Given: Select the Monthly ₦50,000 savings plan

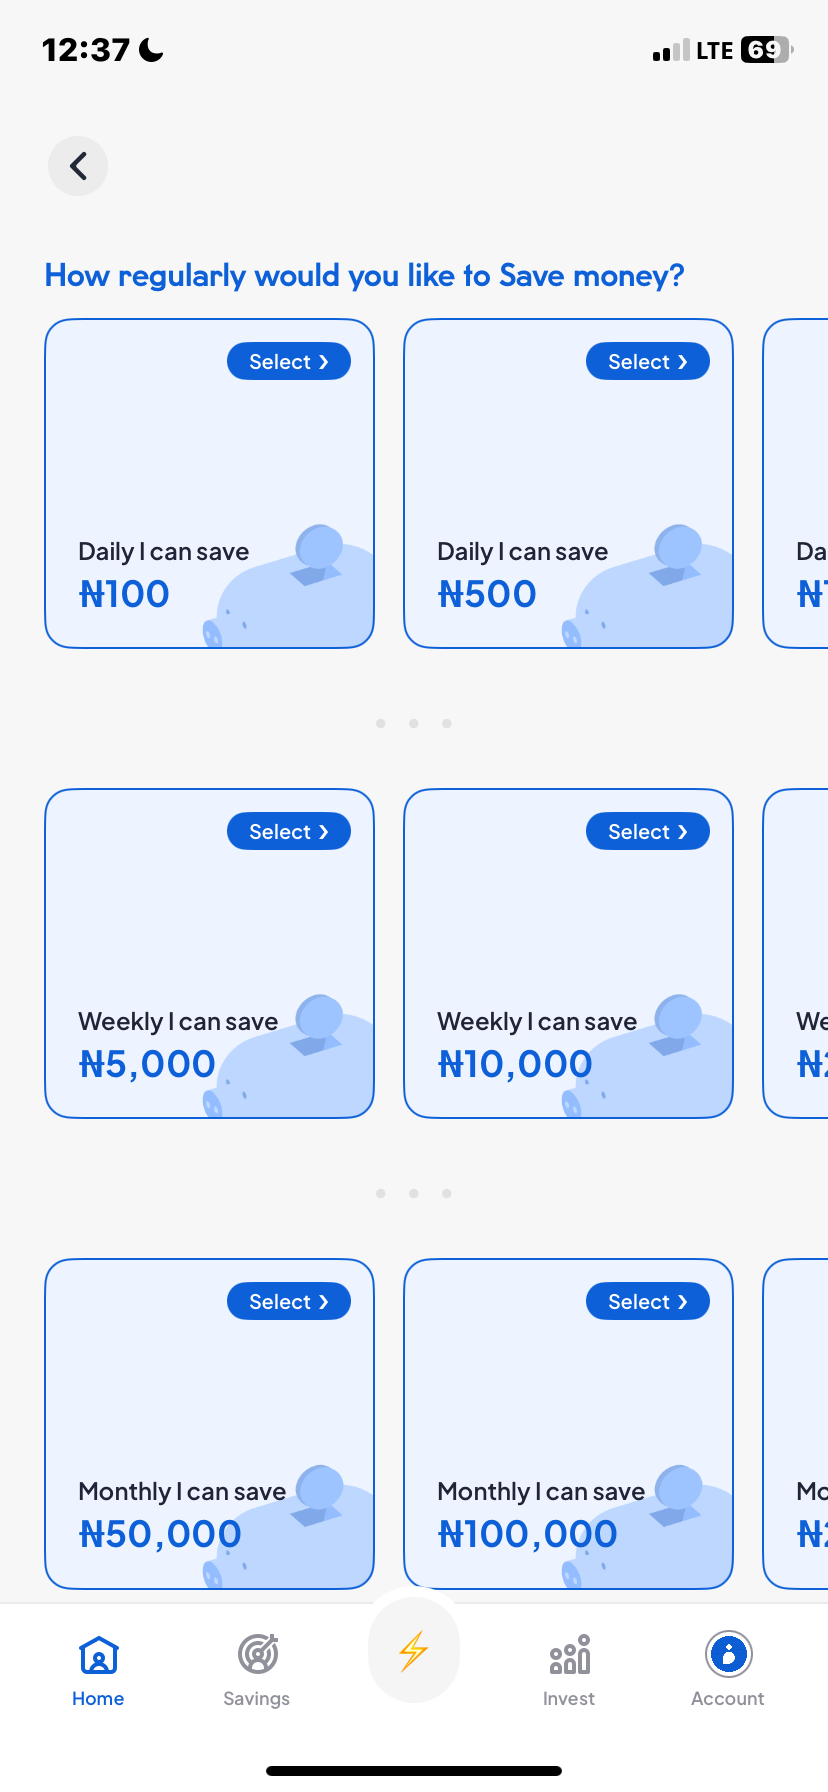Looking at the screenshot, I should pyautogui.click(x=289, y=1302).
